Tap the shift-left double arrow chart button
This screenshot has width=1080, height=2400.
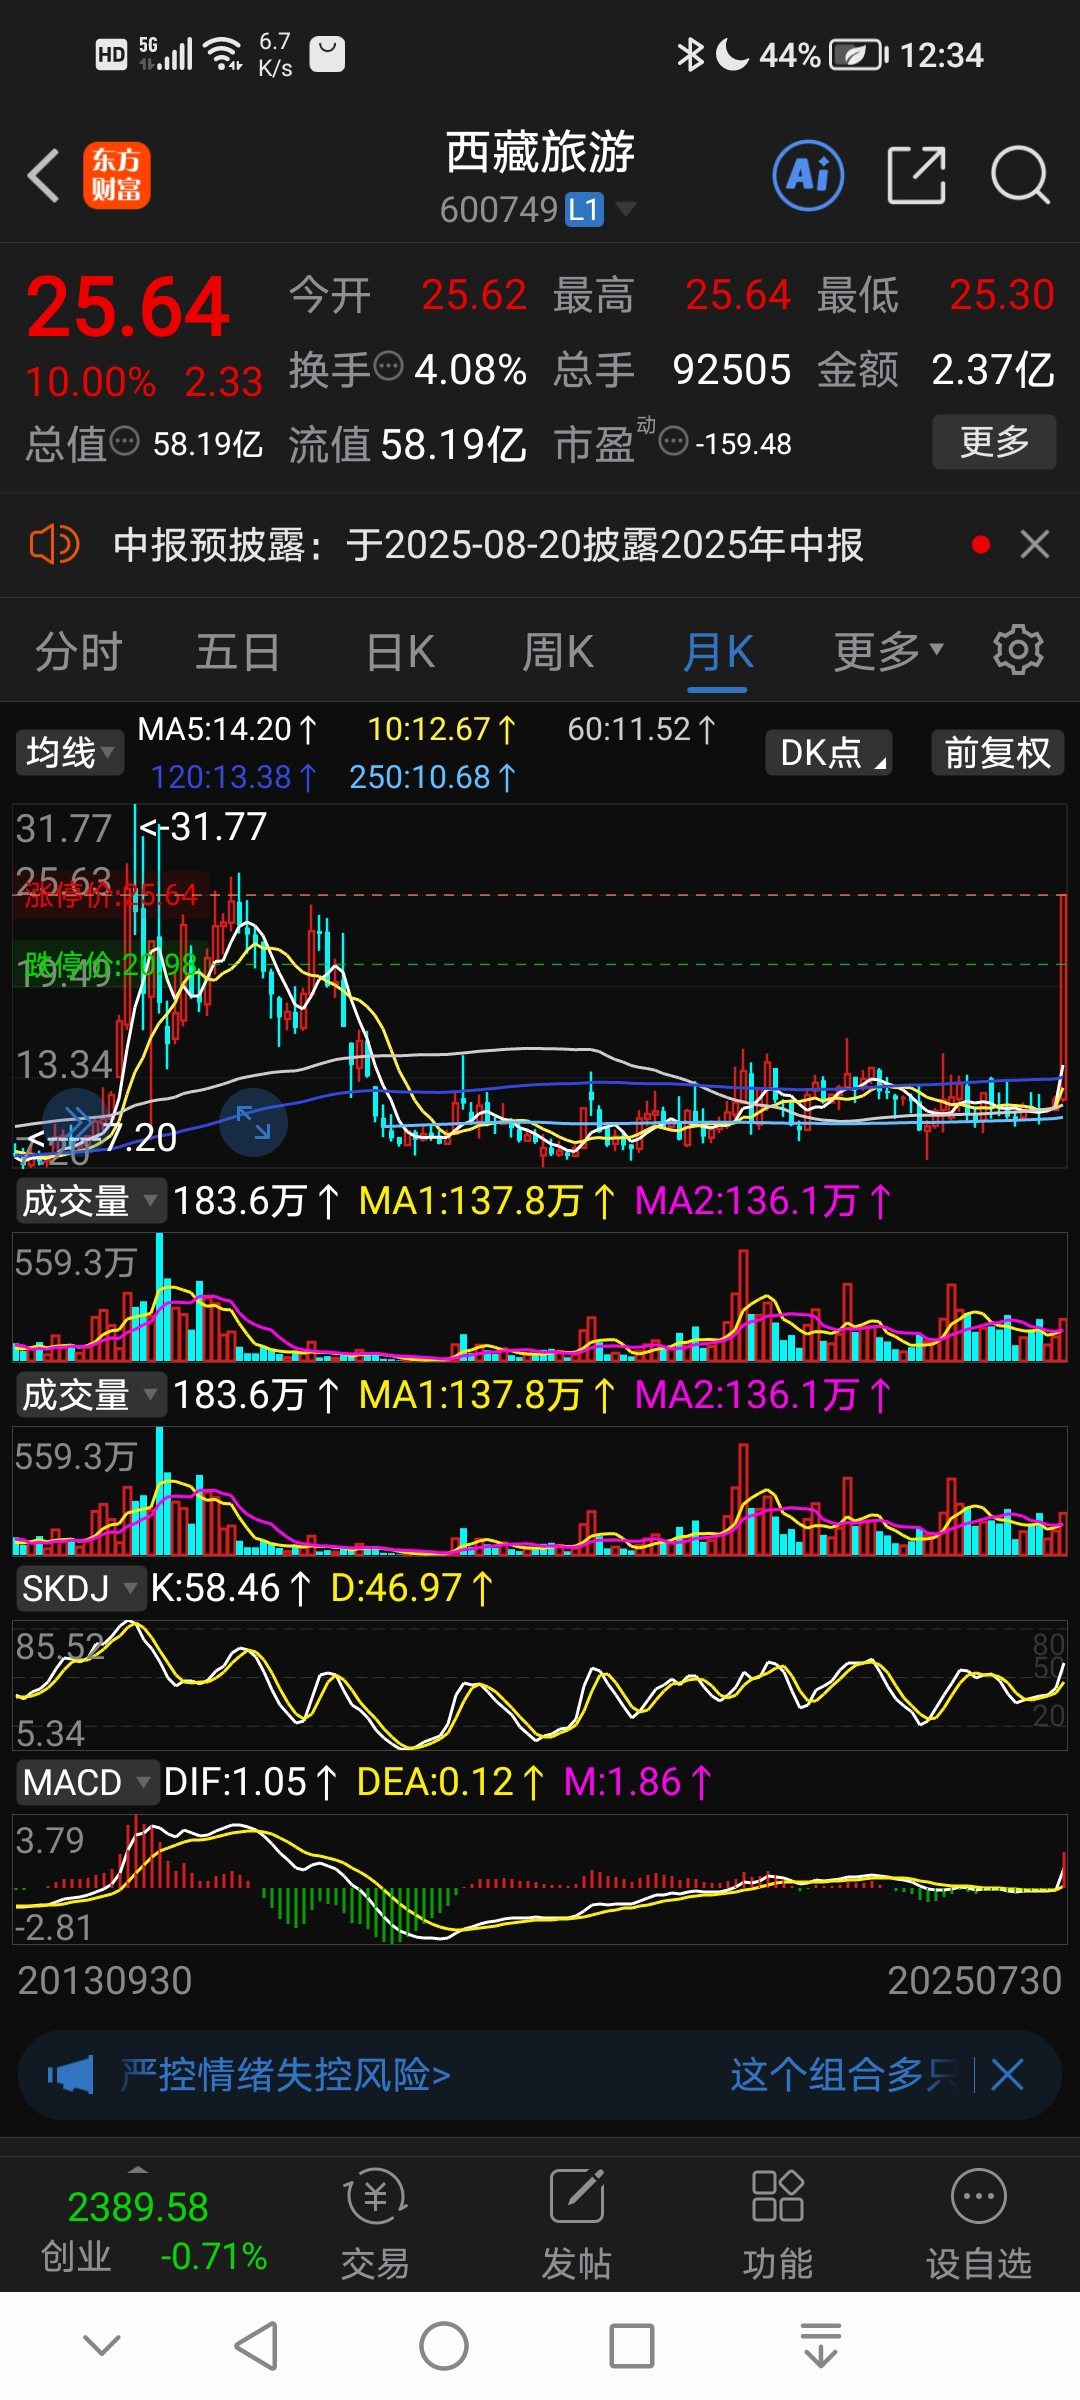pos(76,1121)
